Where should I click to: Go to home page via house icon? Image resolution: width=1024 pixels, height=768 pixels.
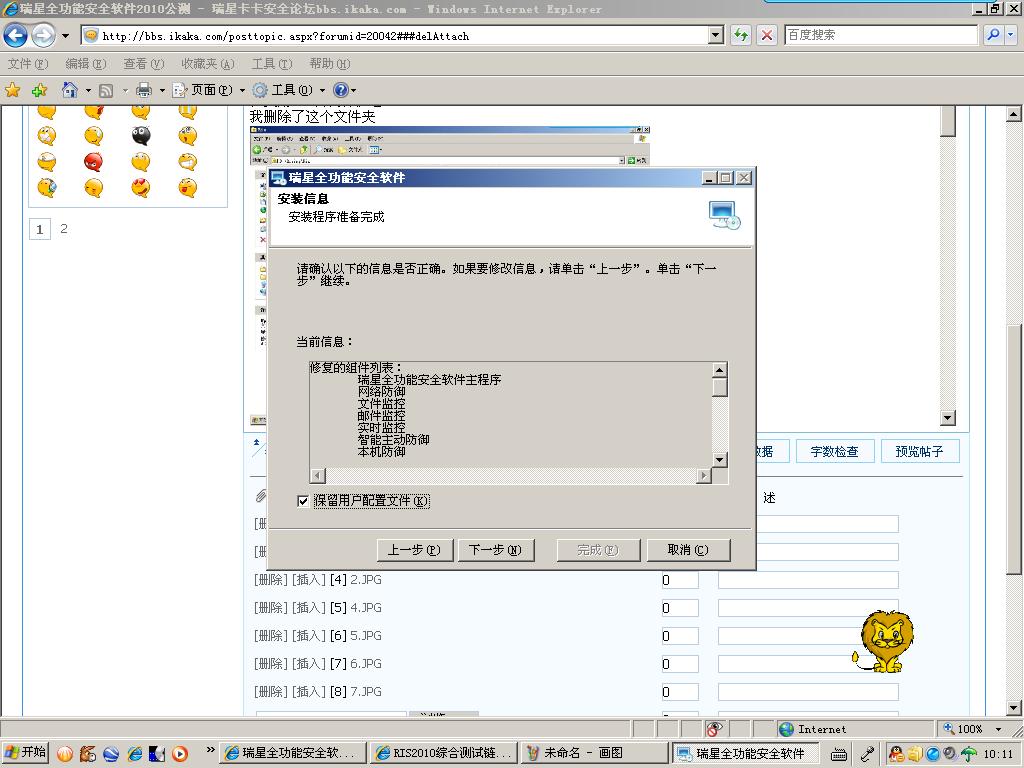pos(70,89)
